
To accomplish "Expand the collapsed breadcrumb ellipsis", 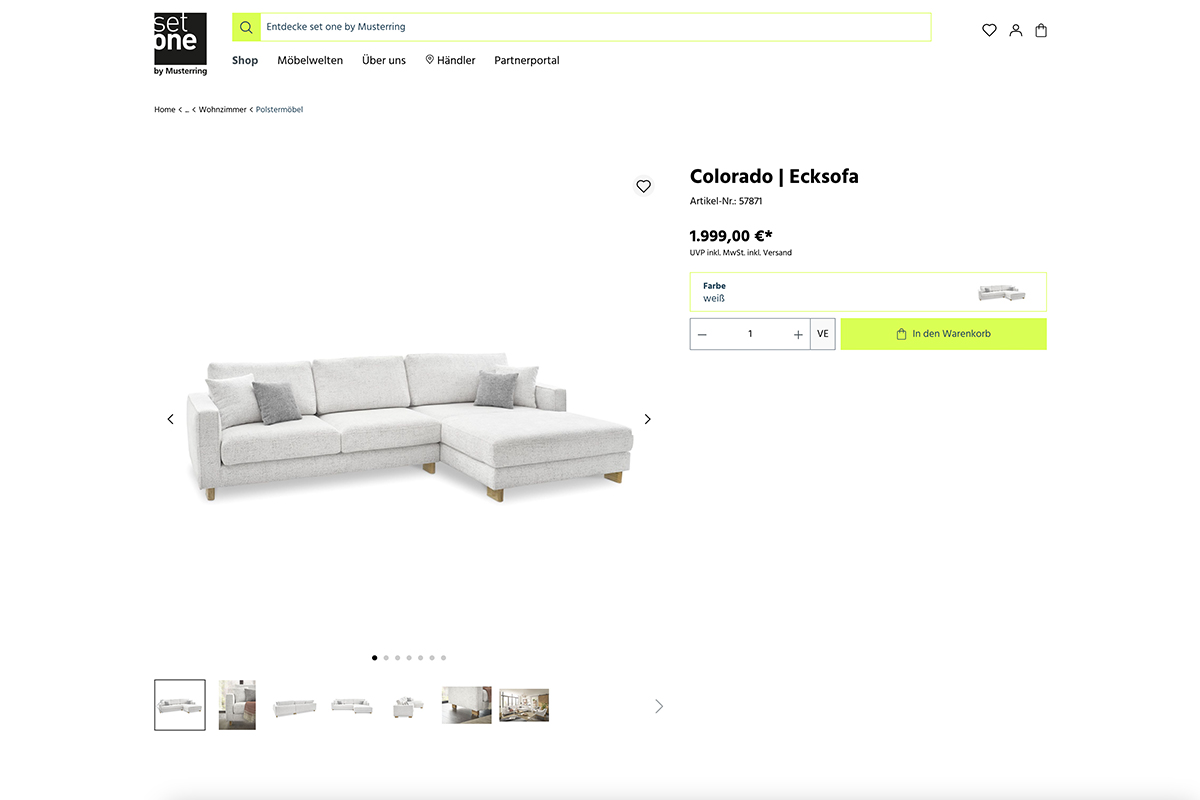I will click(187, 110).
